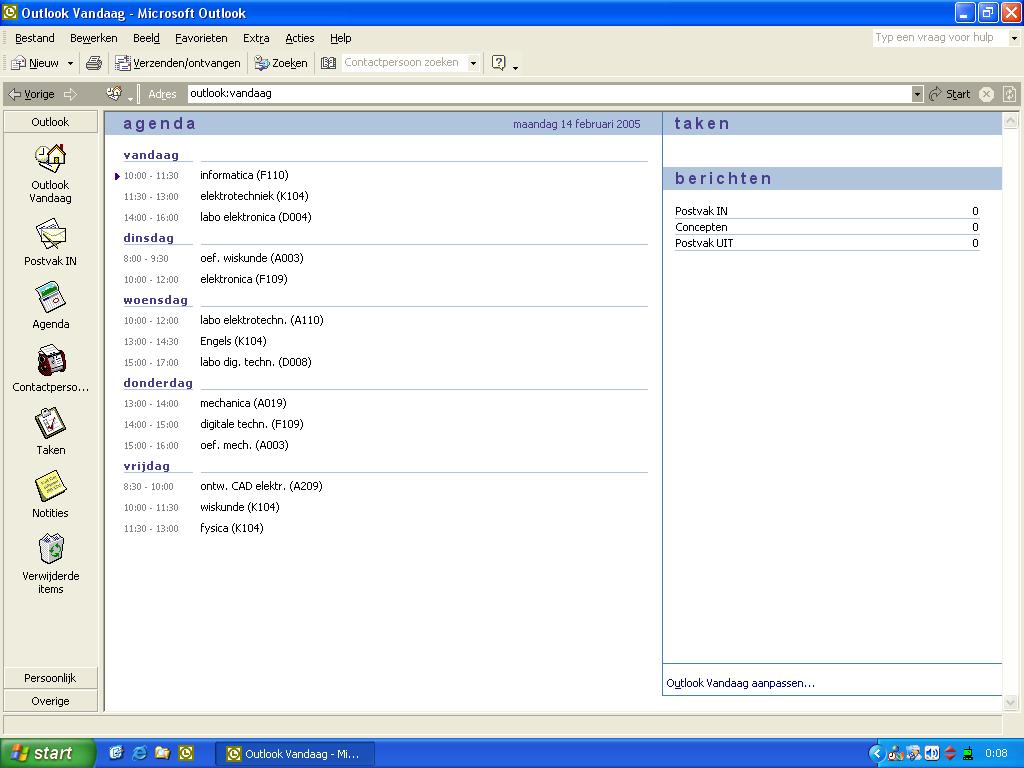
Task: Click the Outlook quick launch icon
Action: 186,753
